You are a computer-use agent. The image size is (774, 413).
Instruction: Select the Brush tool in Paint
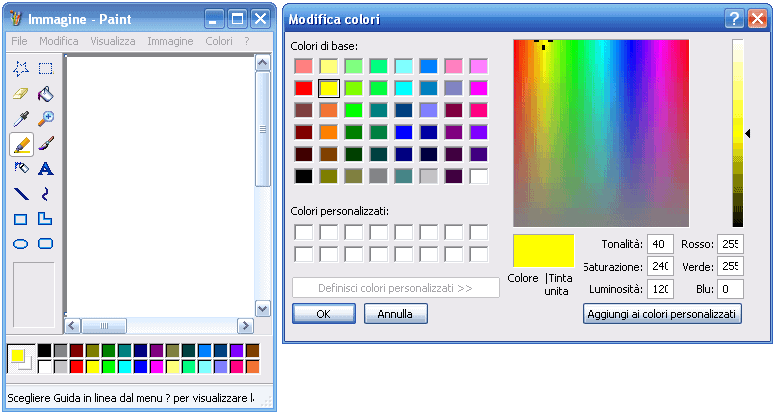45,144
